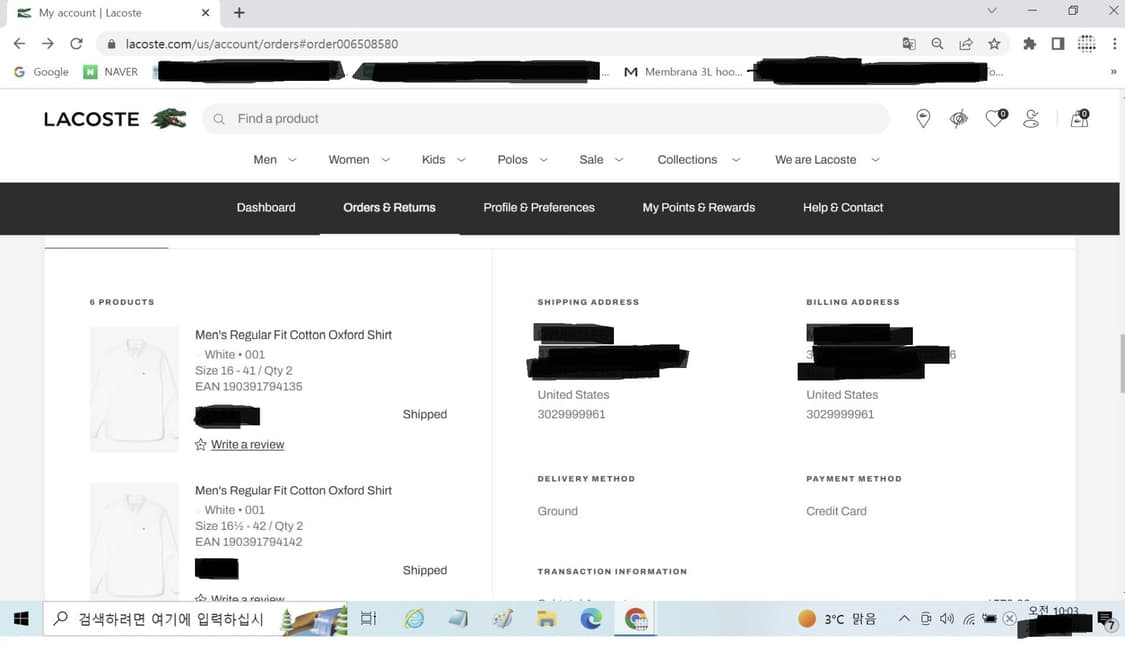Click the Size 16 - 41 shirt thumbnail
The height and width of the screenshot is (664, 1125).
pyautogui.click(x=134, y=389)
